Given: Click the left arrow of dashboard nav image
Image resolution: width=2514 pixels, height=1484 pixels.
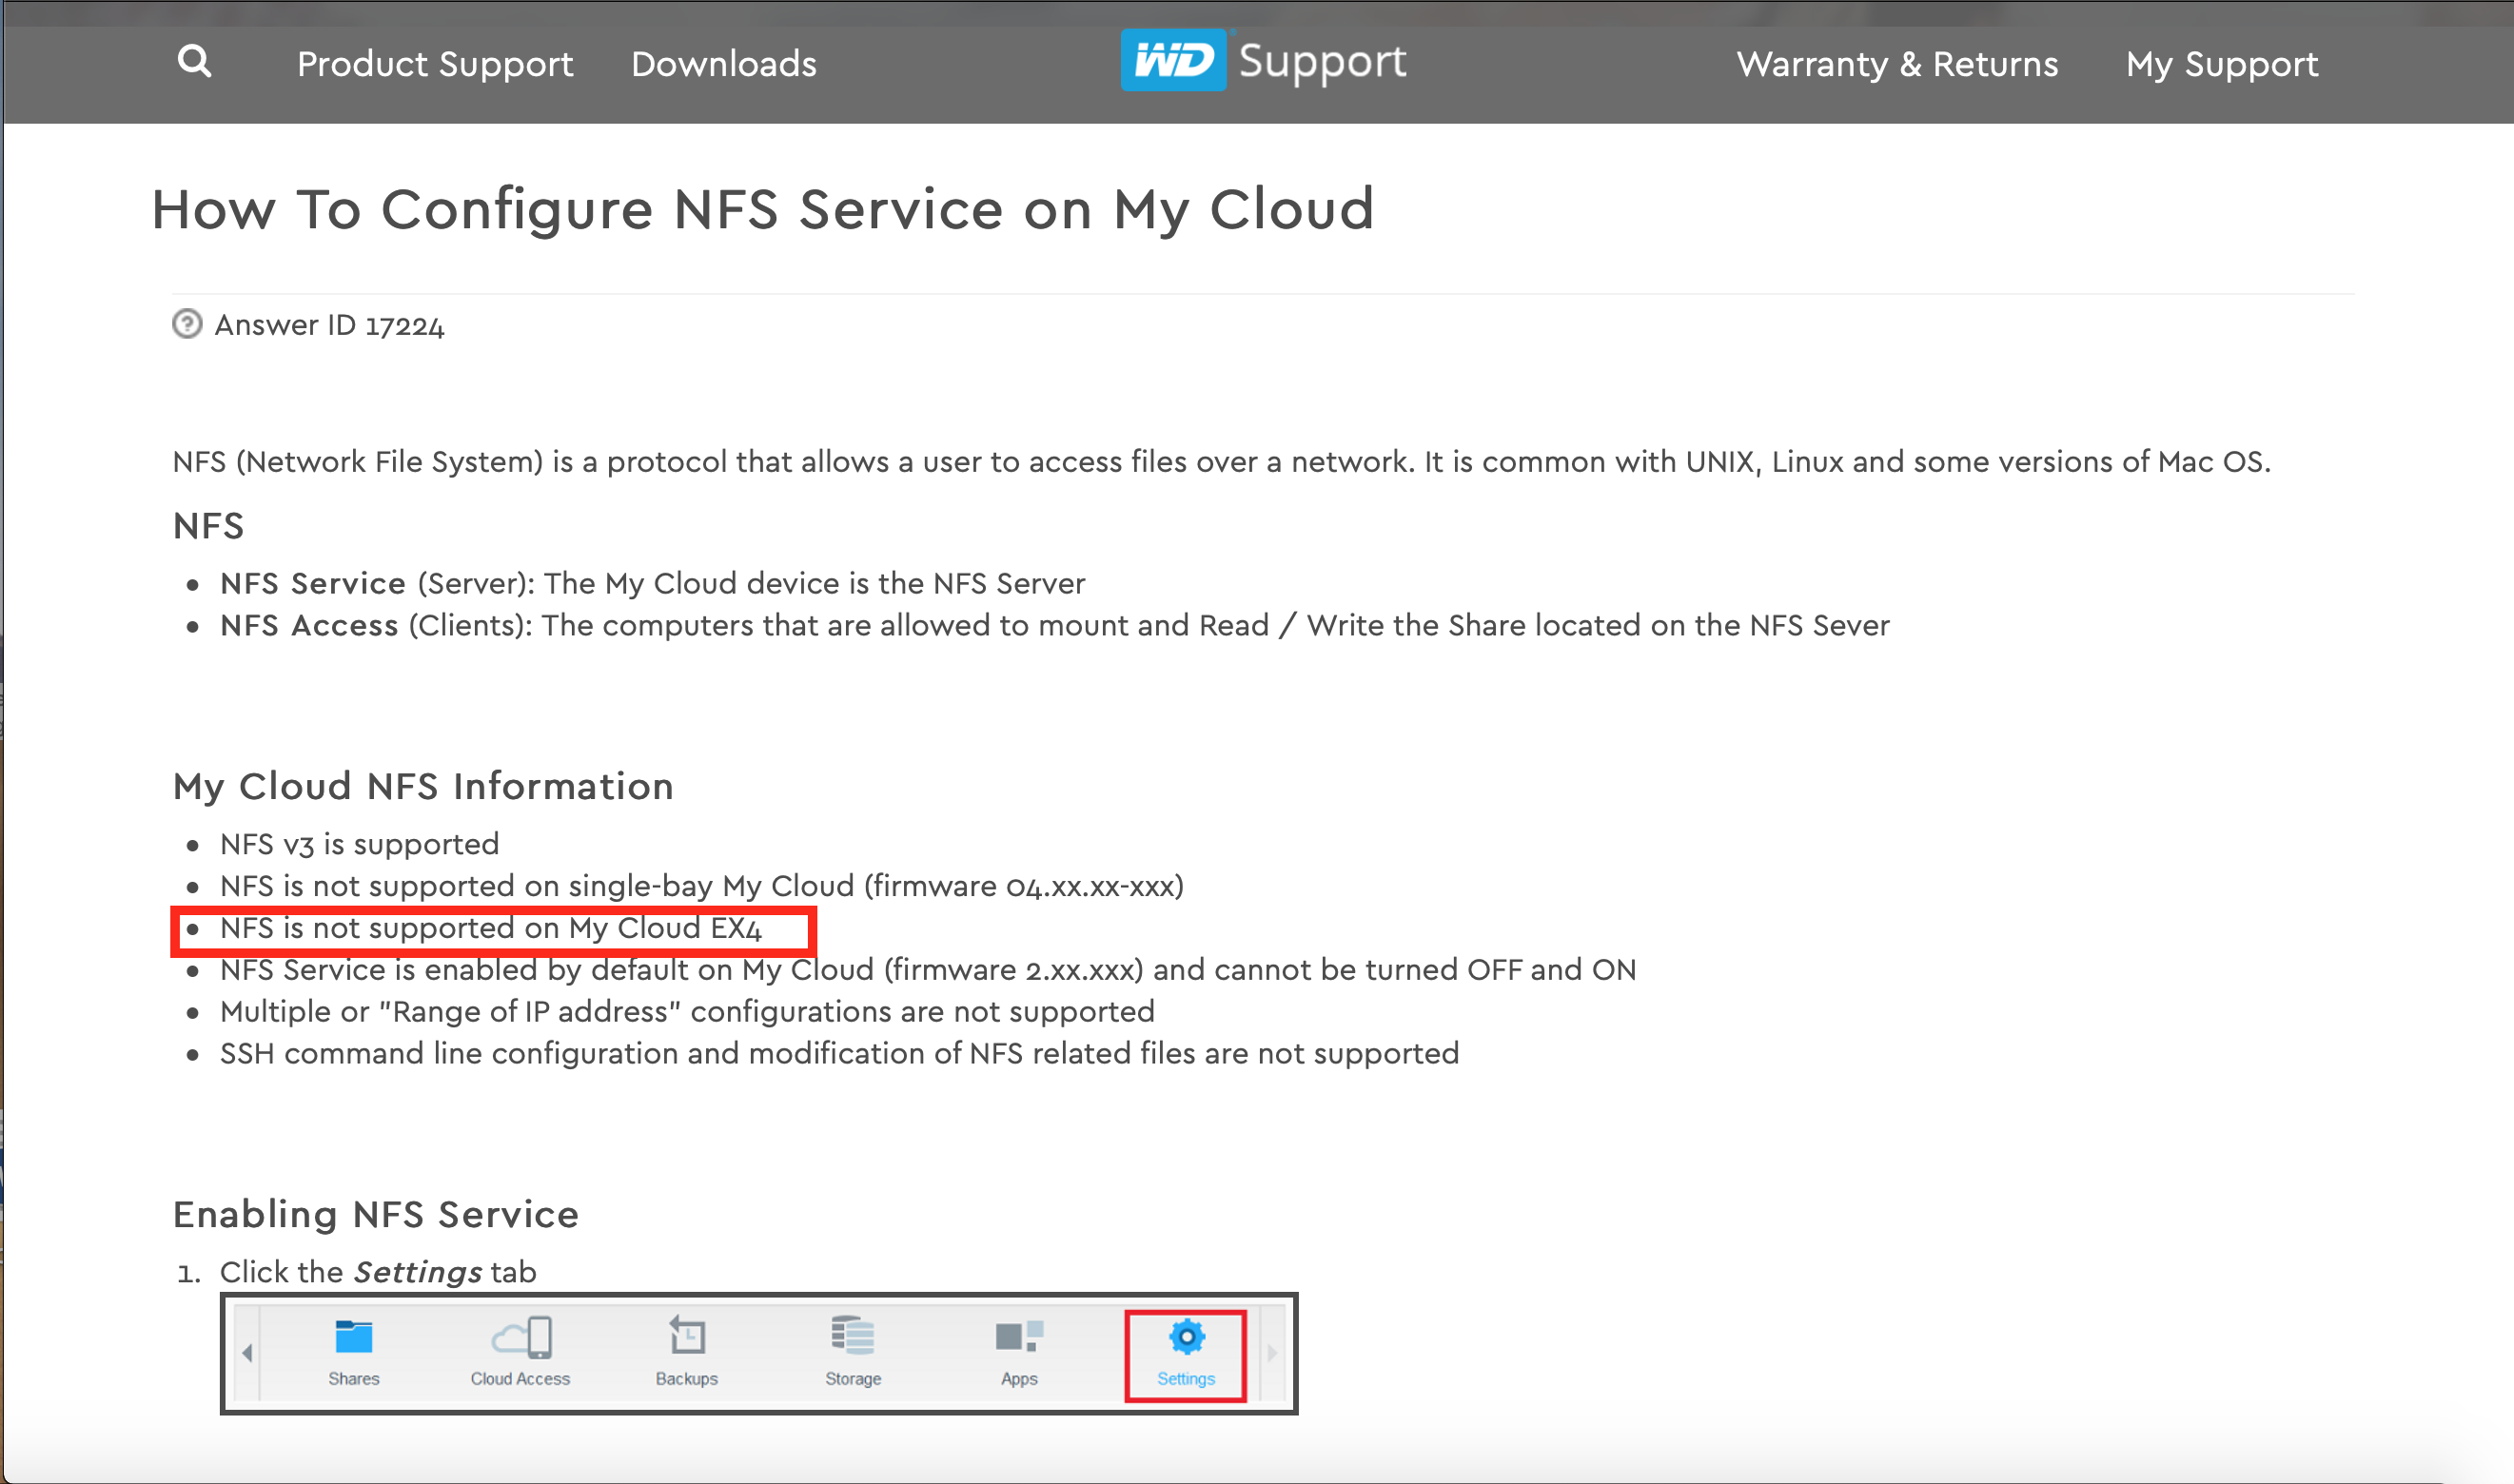Looking at the screenshot, I should [247, 1353].
